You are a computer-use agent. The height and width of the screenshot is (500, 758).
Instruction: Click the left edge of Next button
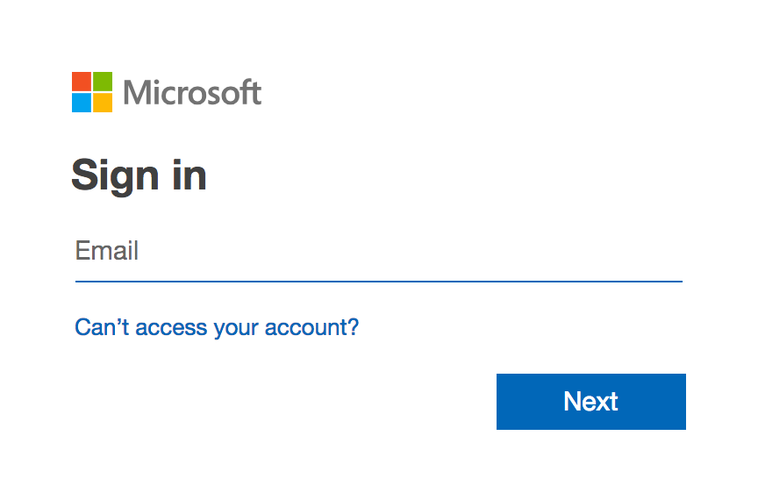[503, 401]
